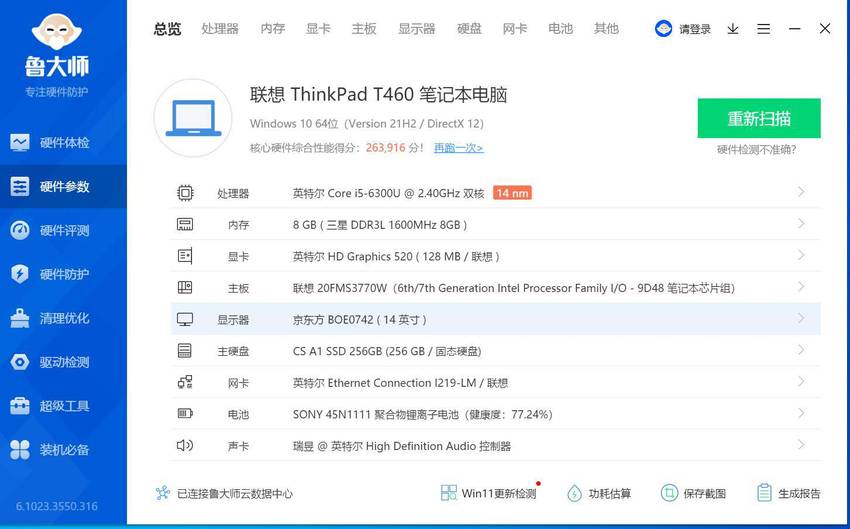Click the 内存 memory module icon
This screenshot has height=529, width=850.
[185, 224]
